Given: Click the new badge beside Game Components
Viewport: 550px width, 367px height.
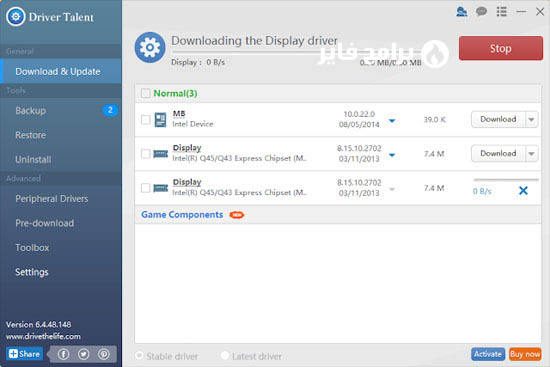Looking at the screenshot, I should [237, 215].
